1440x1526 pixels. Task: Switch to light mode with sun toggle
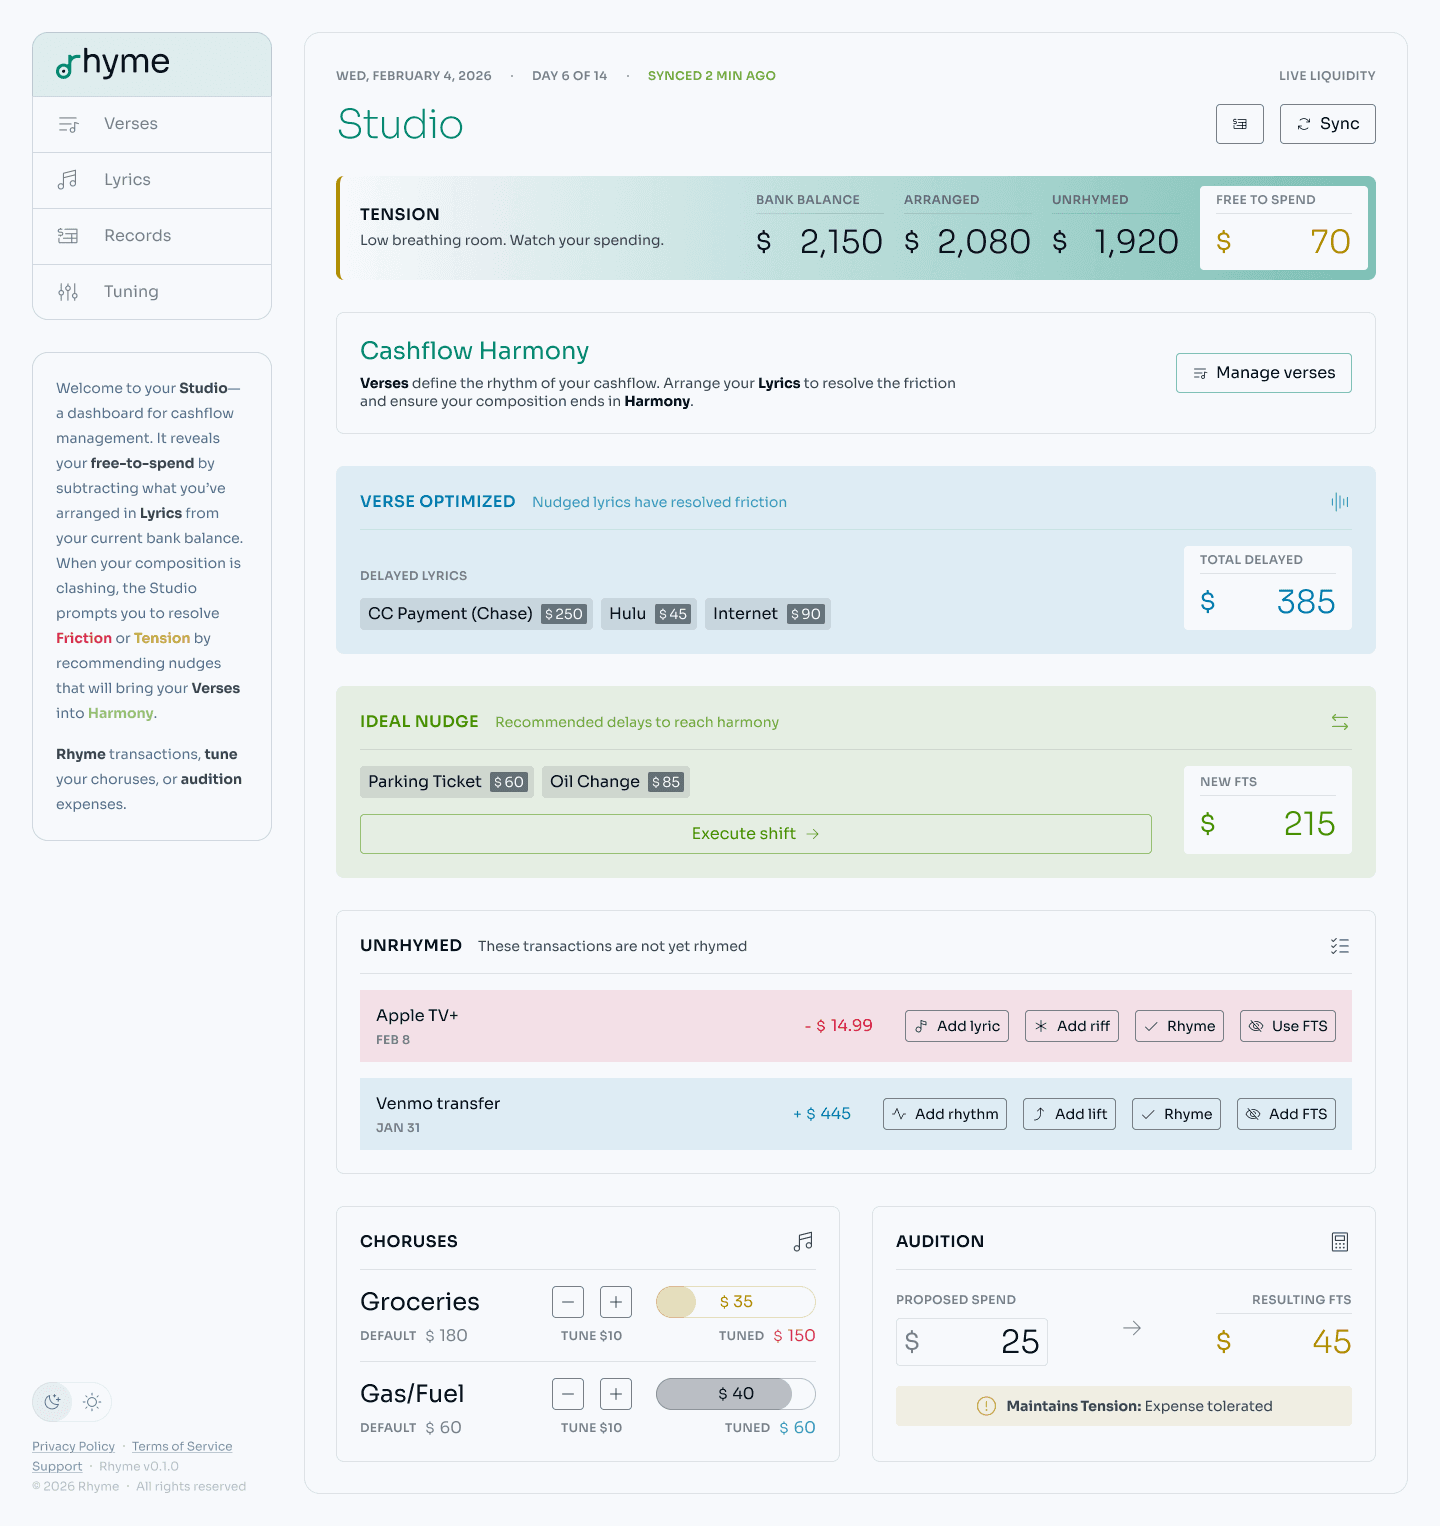point(92,1402)
